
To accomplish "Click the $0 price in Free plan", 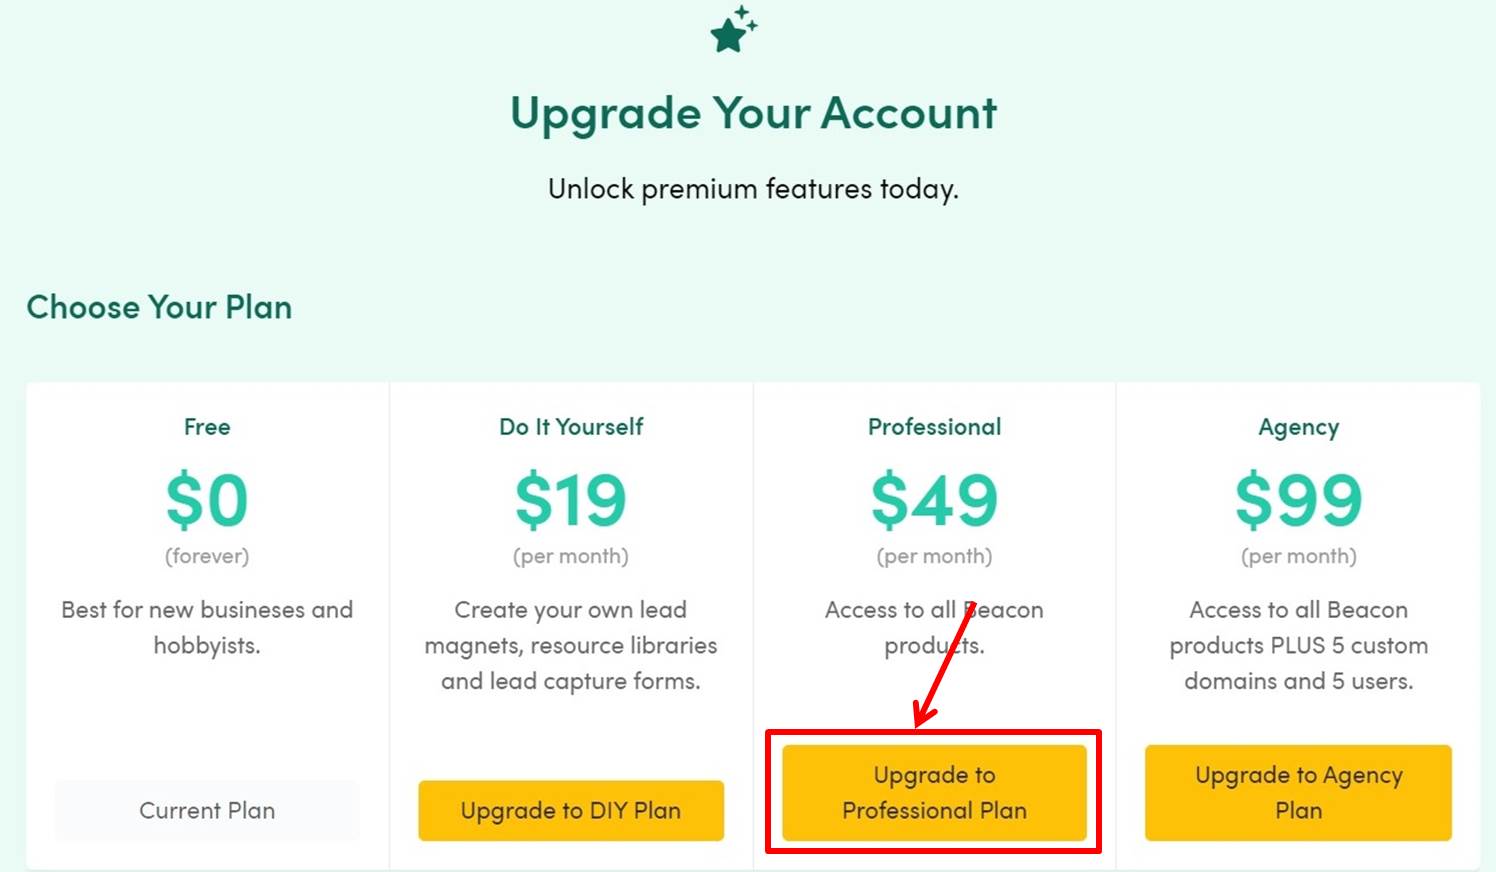I will click(207, 500).
